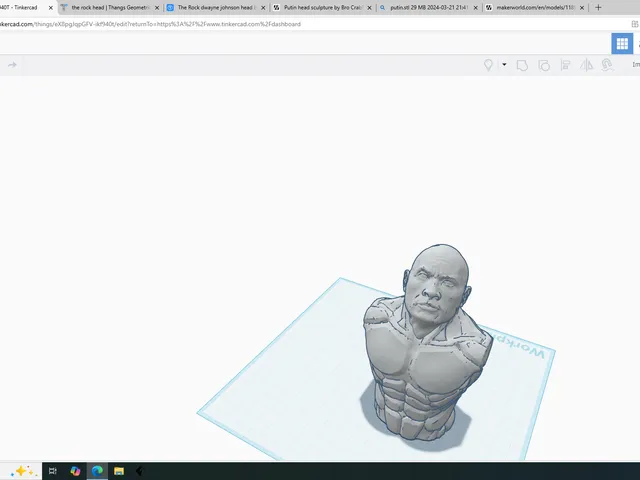640x480 pixels.
Task: Switch to 'Putin head sculpture' tab
Action: [322, 7]
